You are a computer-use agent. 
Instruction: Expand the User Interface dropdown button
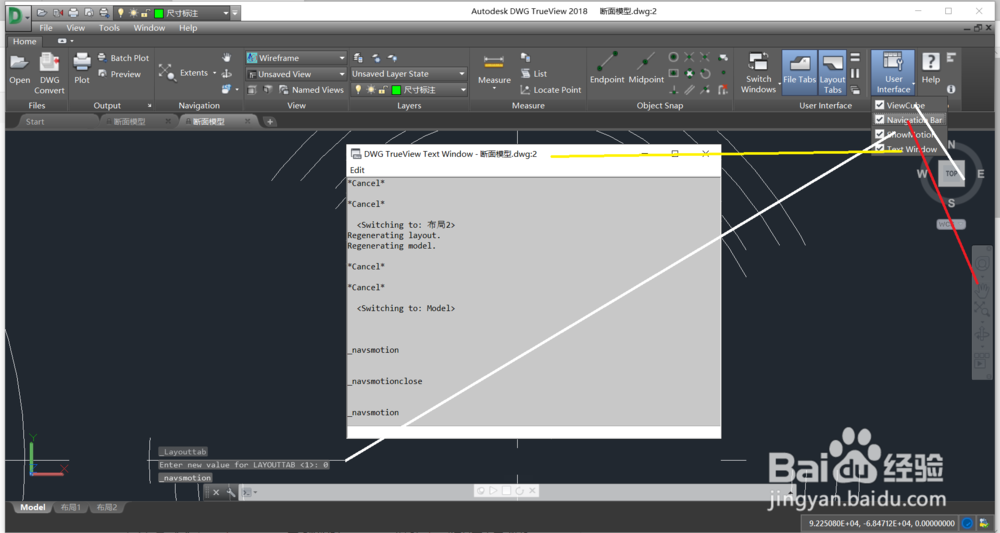click(x=893, y=73)
